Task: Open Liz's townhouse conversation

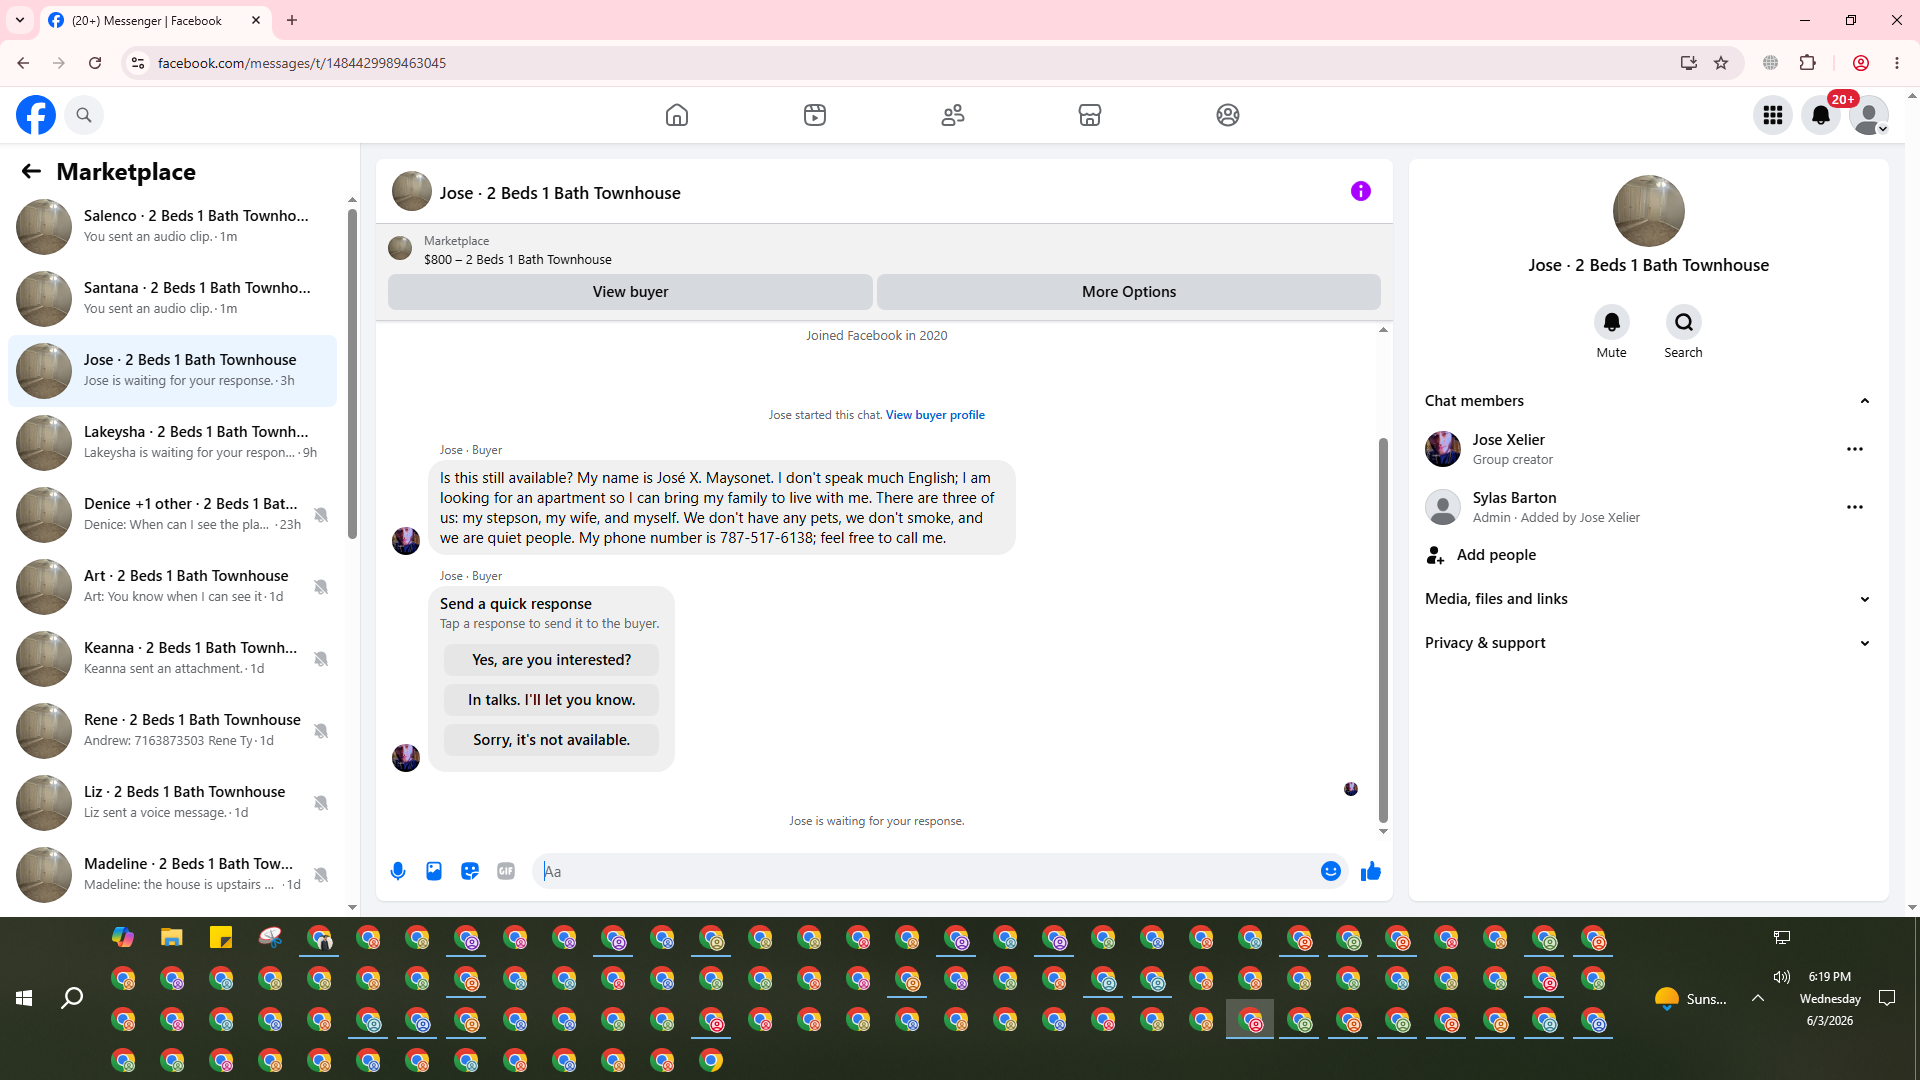Action: click(x=172, y=802)
